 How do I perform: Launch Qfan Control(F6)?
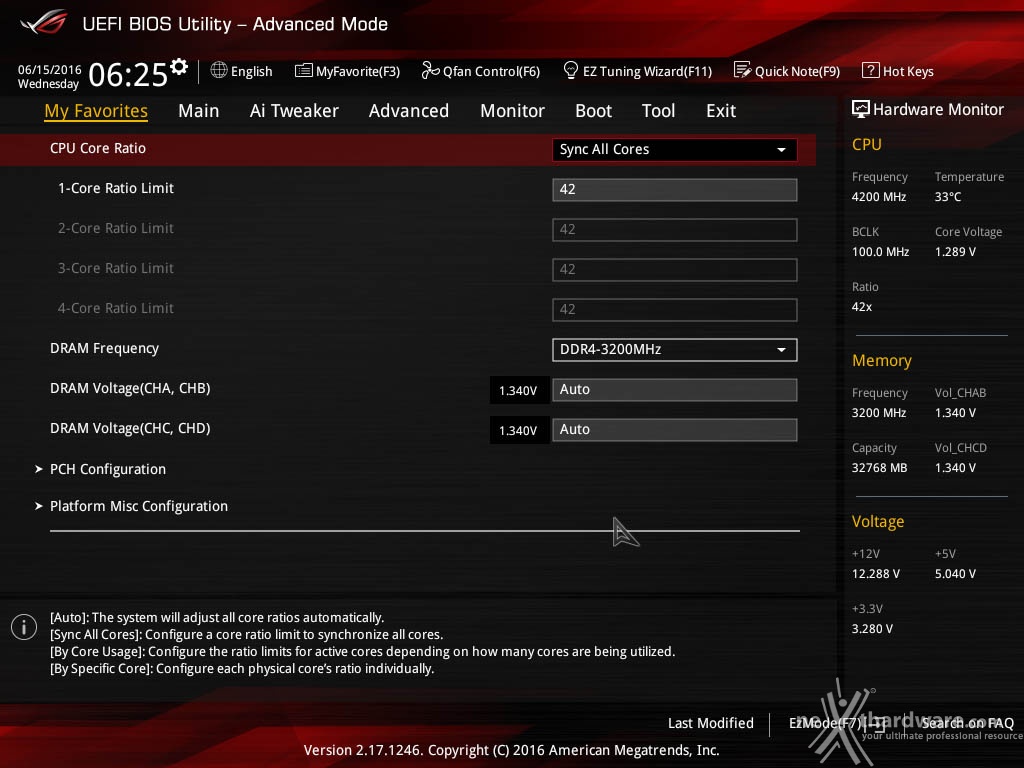[491, 71]
